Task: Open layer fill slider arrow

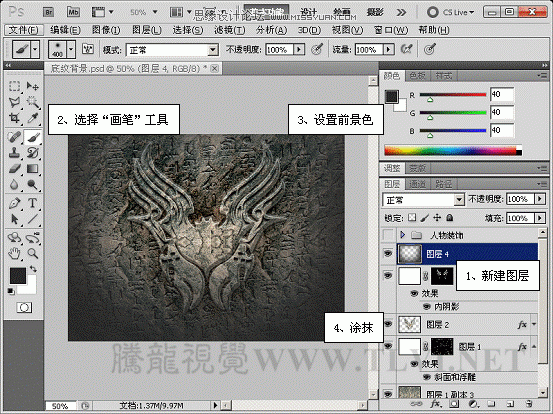Action: [540, 218]
